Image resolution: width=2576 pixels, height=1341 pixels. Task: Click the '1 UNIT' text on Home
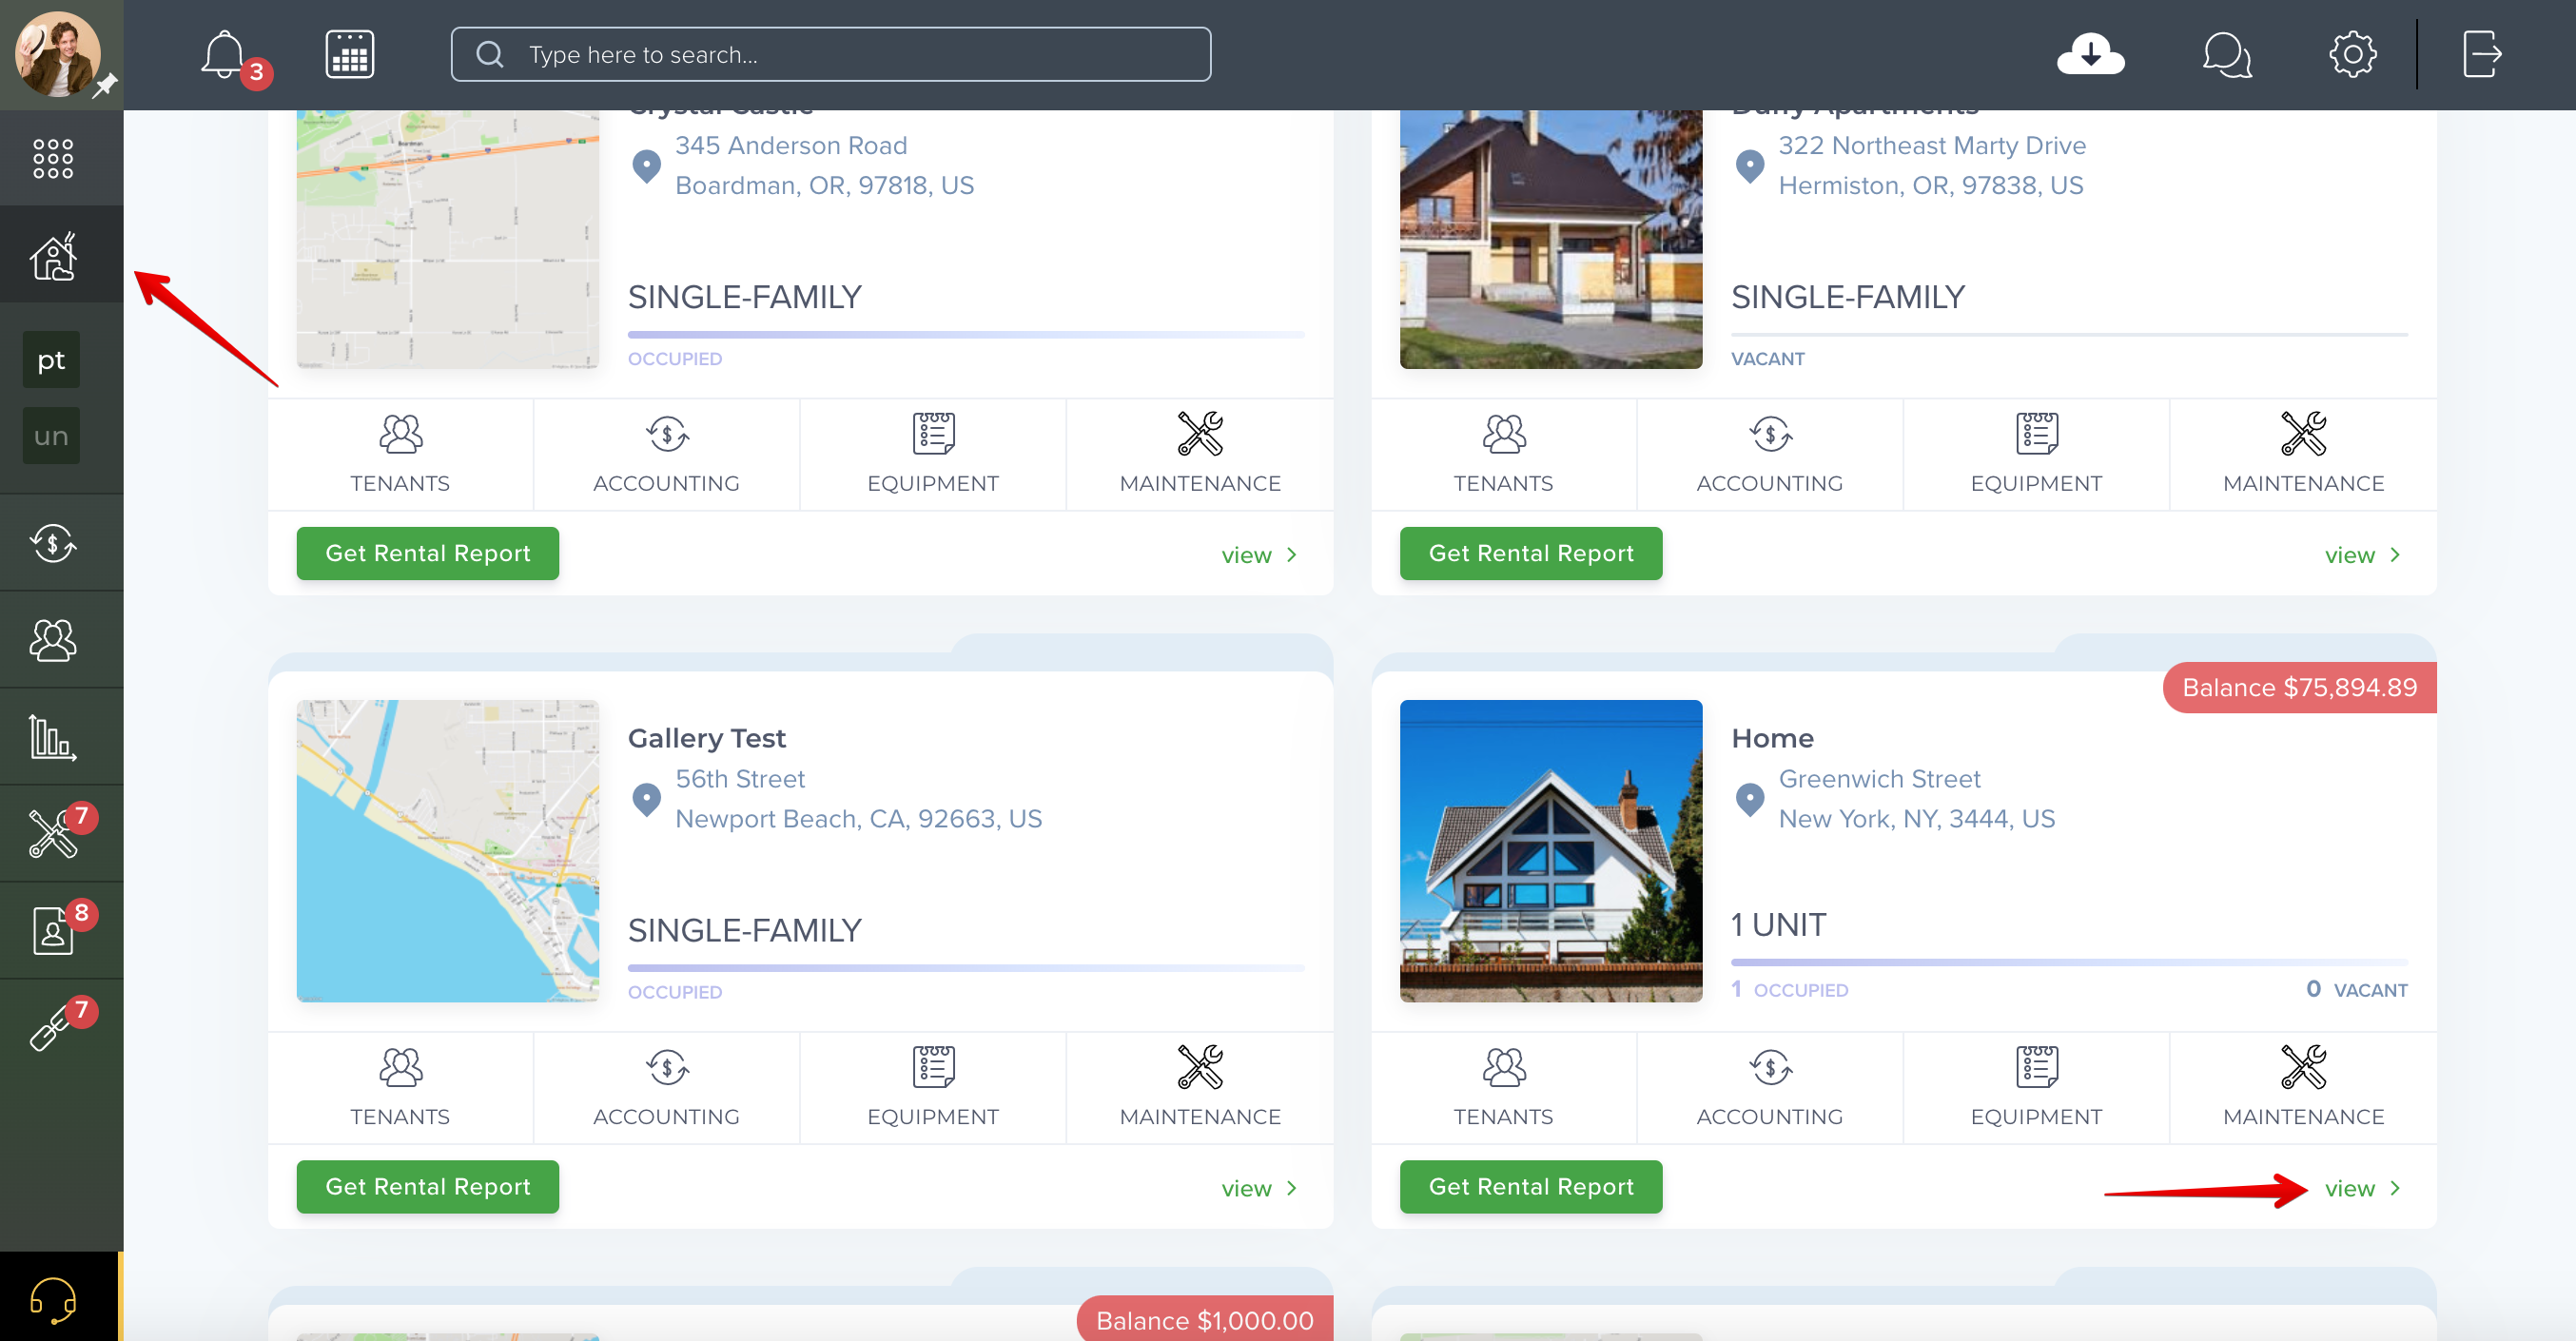tap(1778, 925)
